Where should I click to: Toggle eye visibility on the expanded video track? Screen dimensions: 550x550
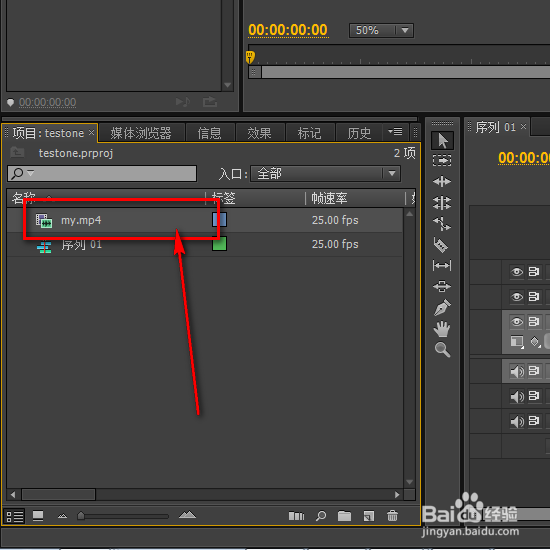coord(517,322)
